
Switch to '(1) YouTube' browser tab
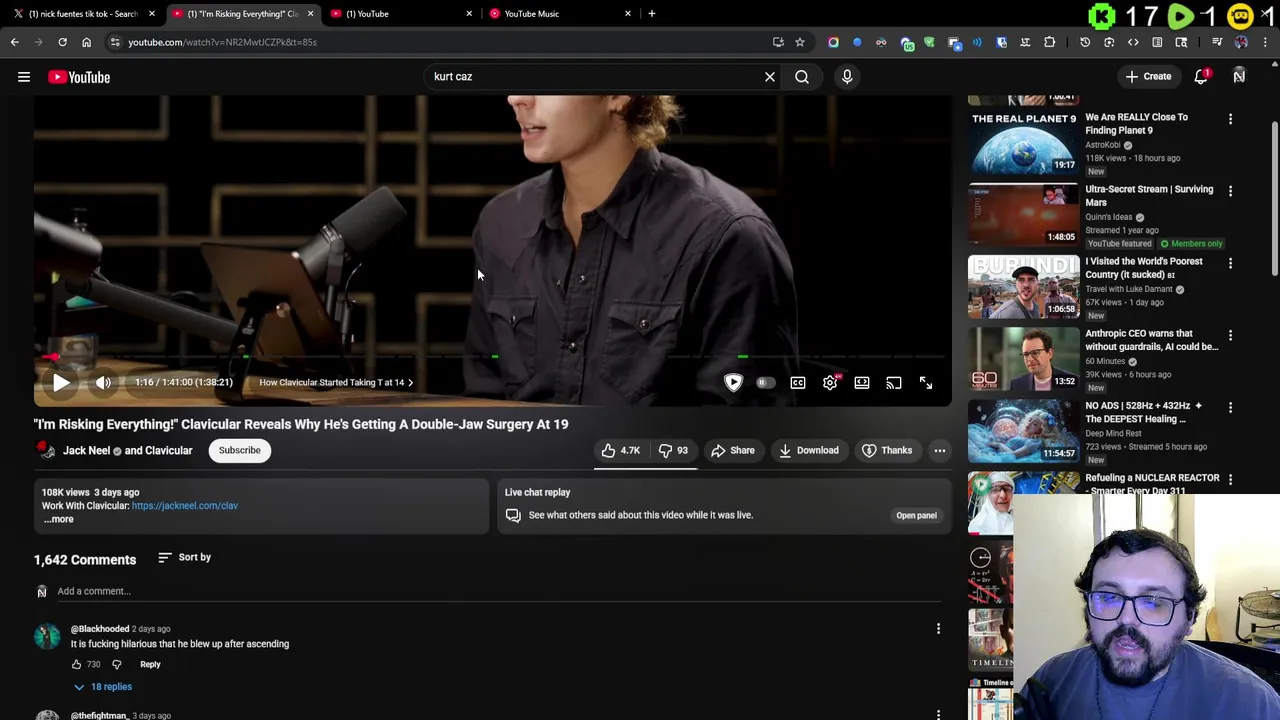tap(400, 14)
